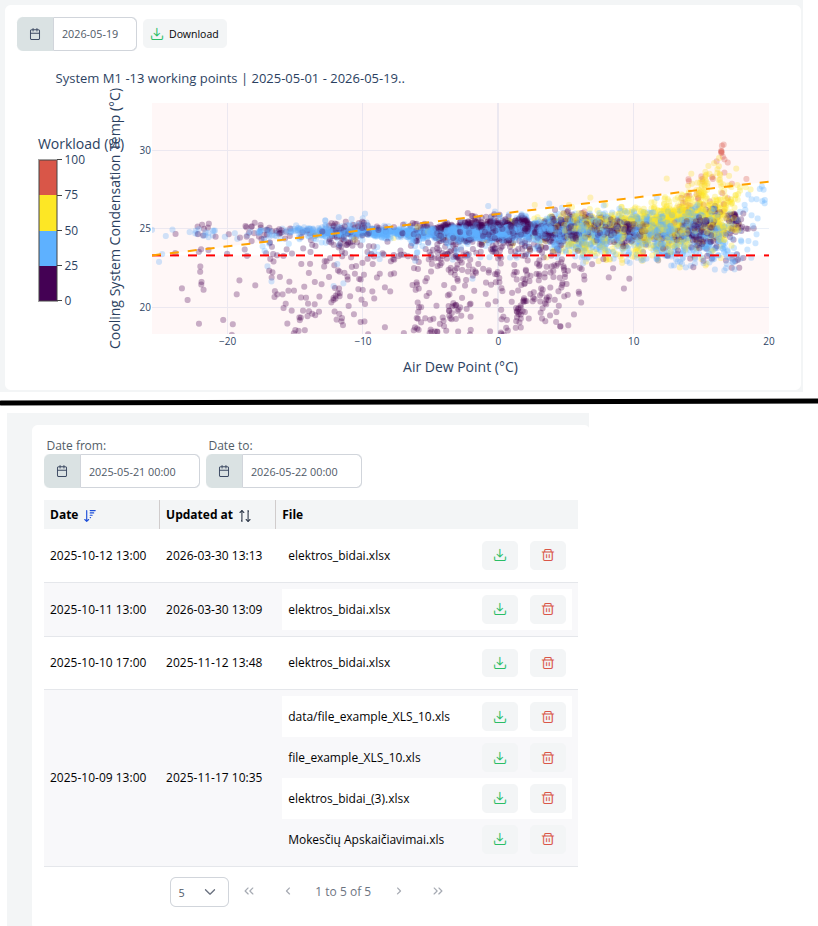Click pagination text 1 to 5 of 5
The width and height of the screenshot is (818, 926).
point(343,892)
